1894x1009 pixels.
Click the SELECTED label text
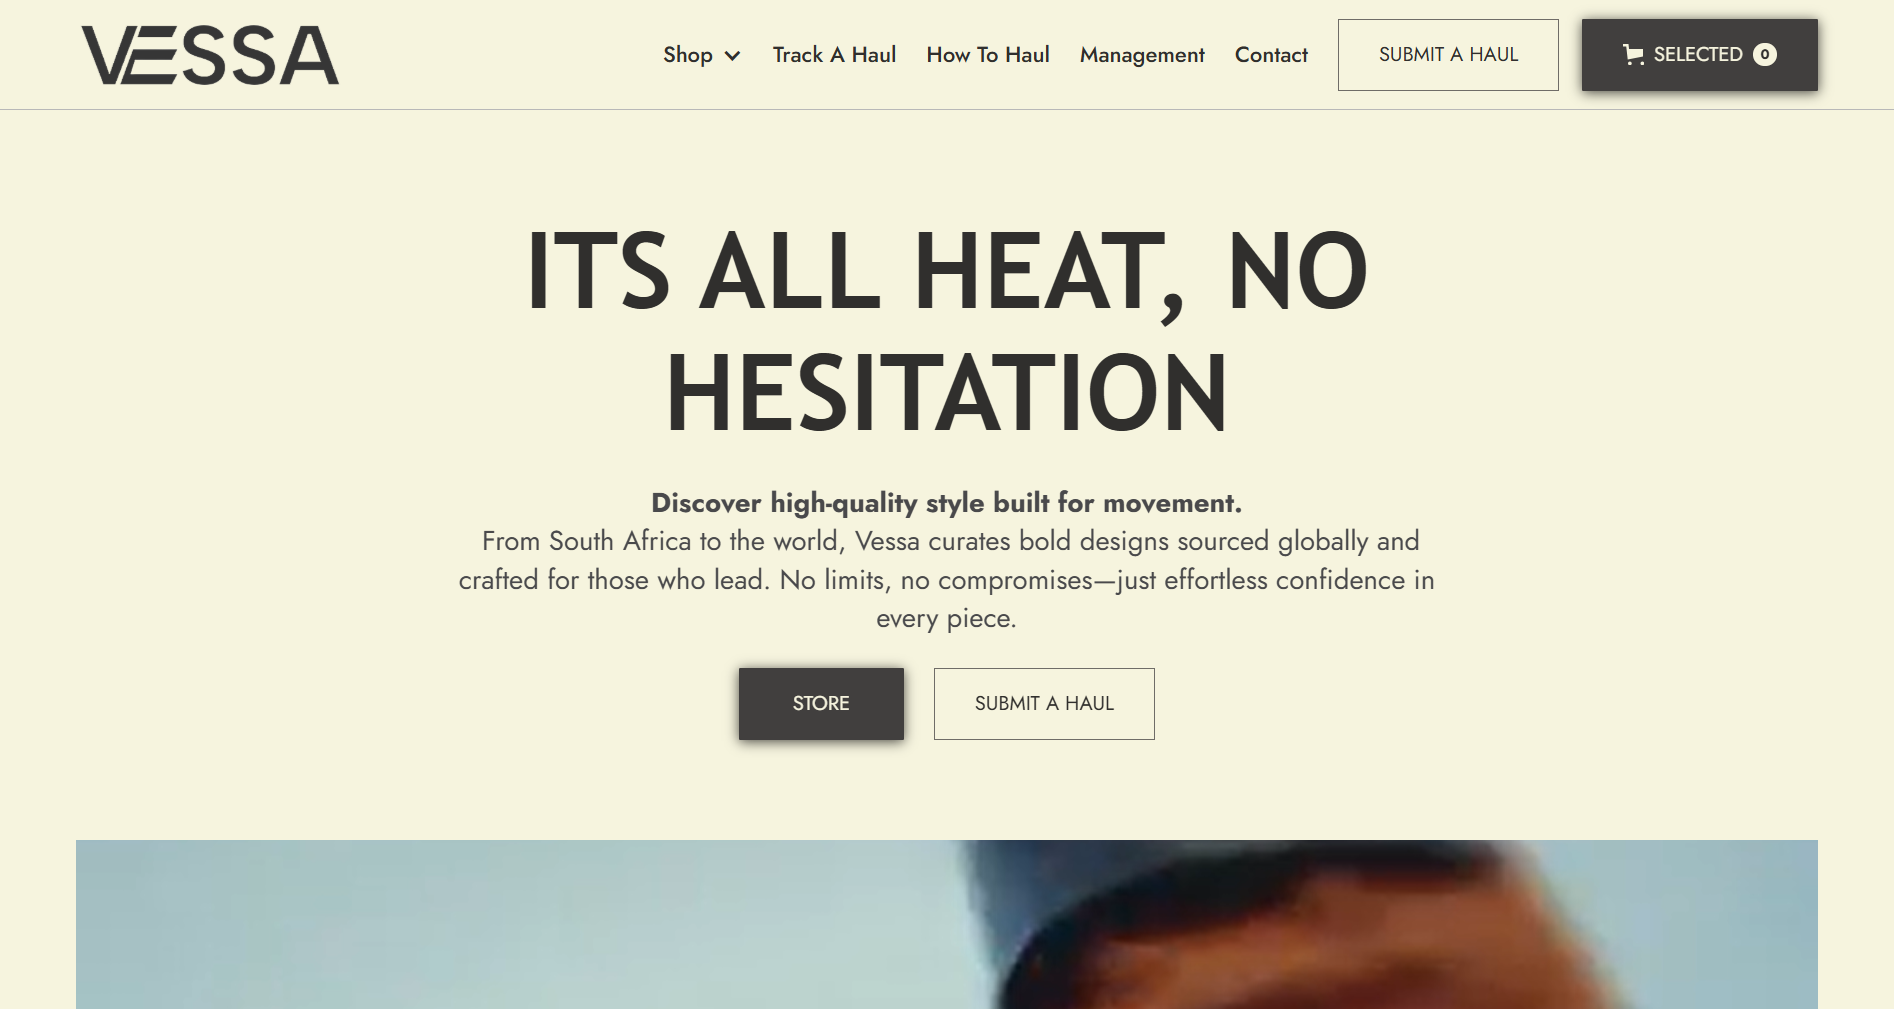(1698, 55)
